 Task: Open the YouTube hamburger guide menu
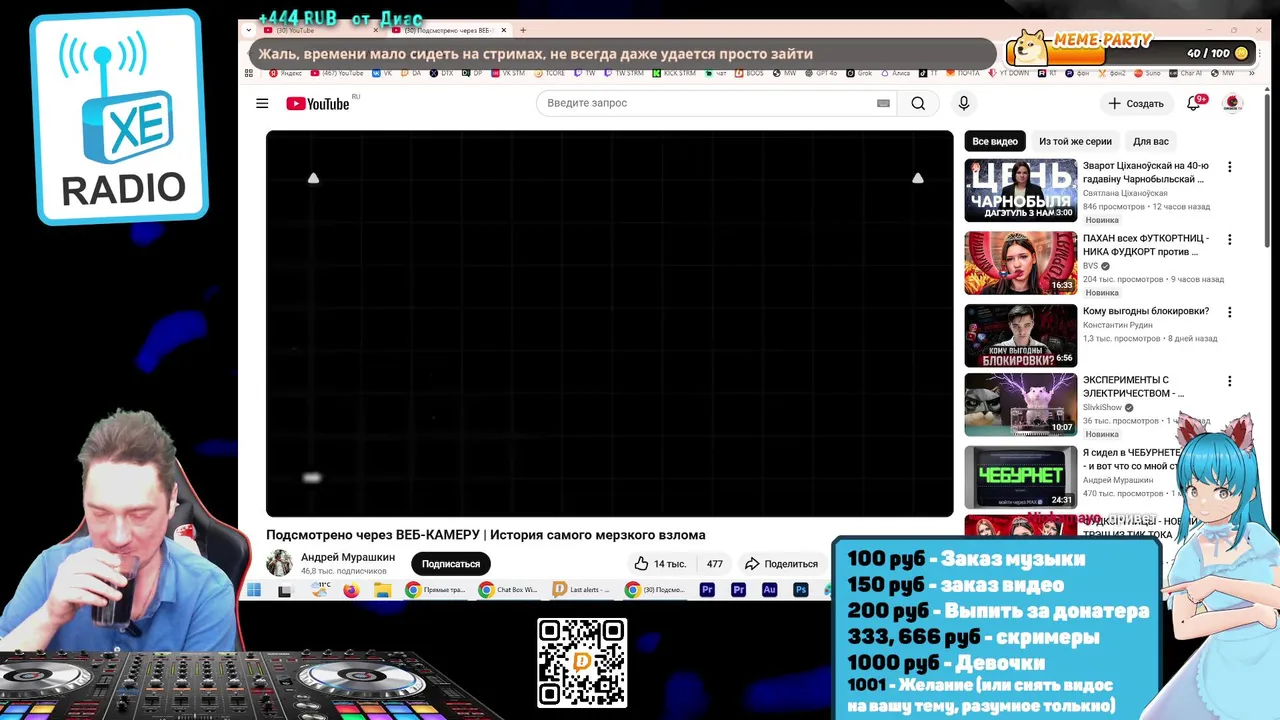[262, 103]
